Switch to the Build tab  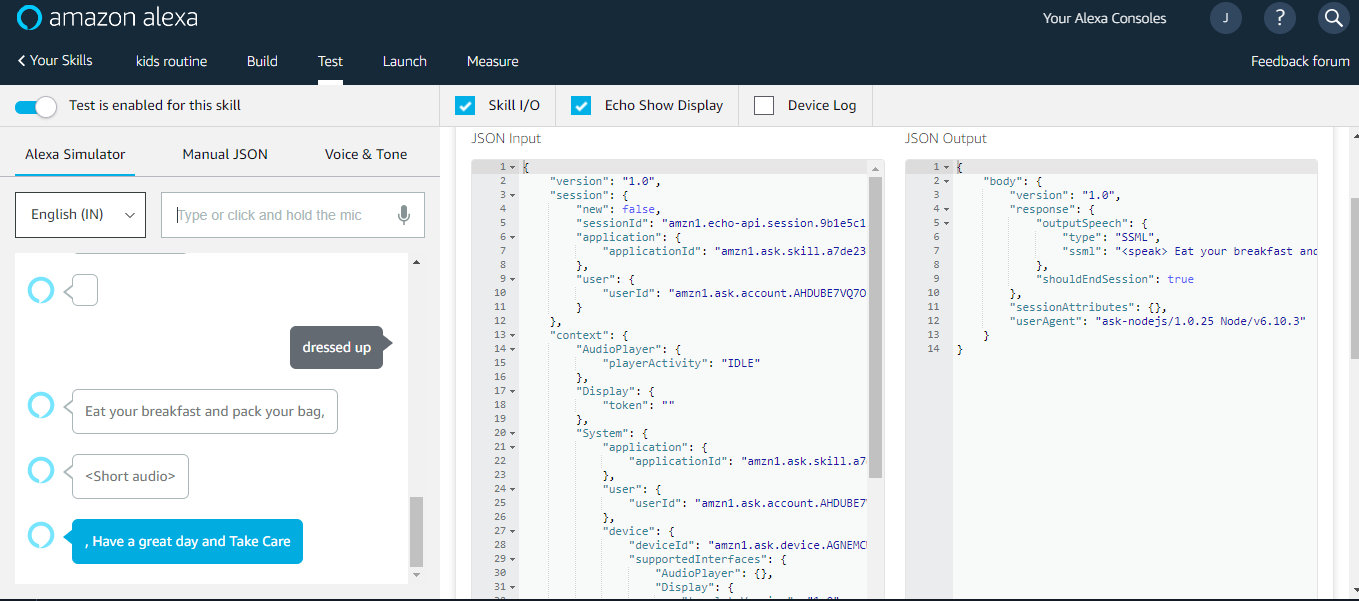pos(262,61)
